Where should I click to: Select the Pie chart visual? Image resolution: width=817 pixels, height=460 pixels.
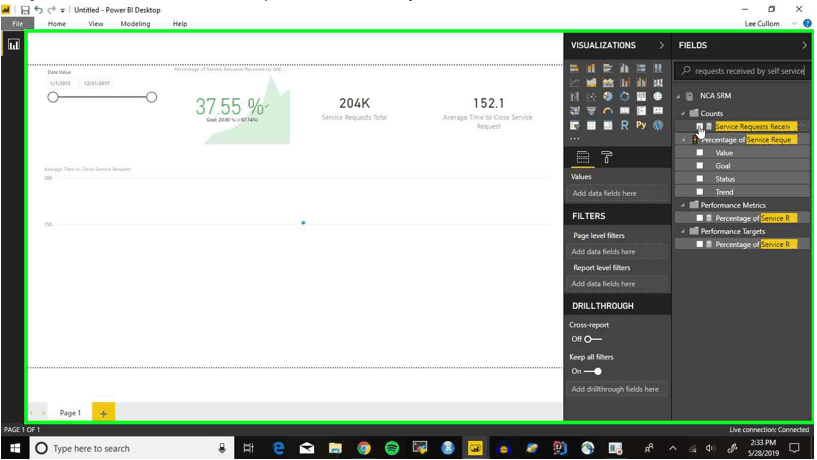pos(608,96)
